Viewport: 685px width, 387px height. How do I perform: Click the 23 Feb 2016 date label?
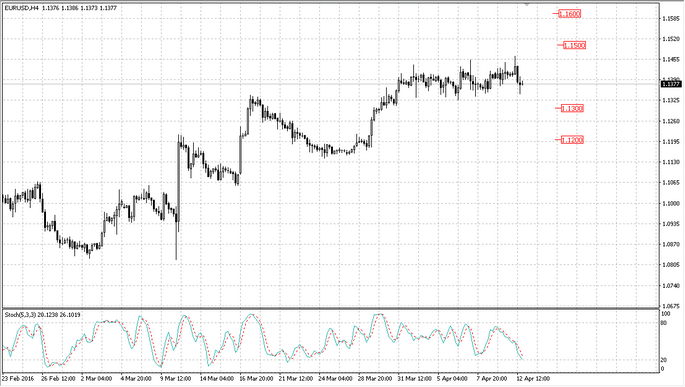point(18,379)
